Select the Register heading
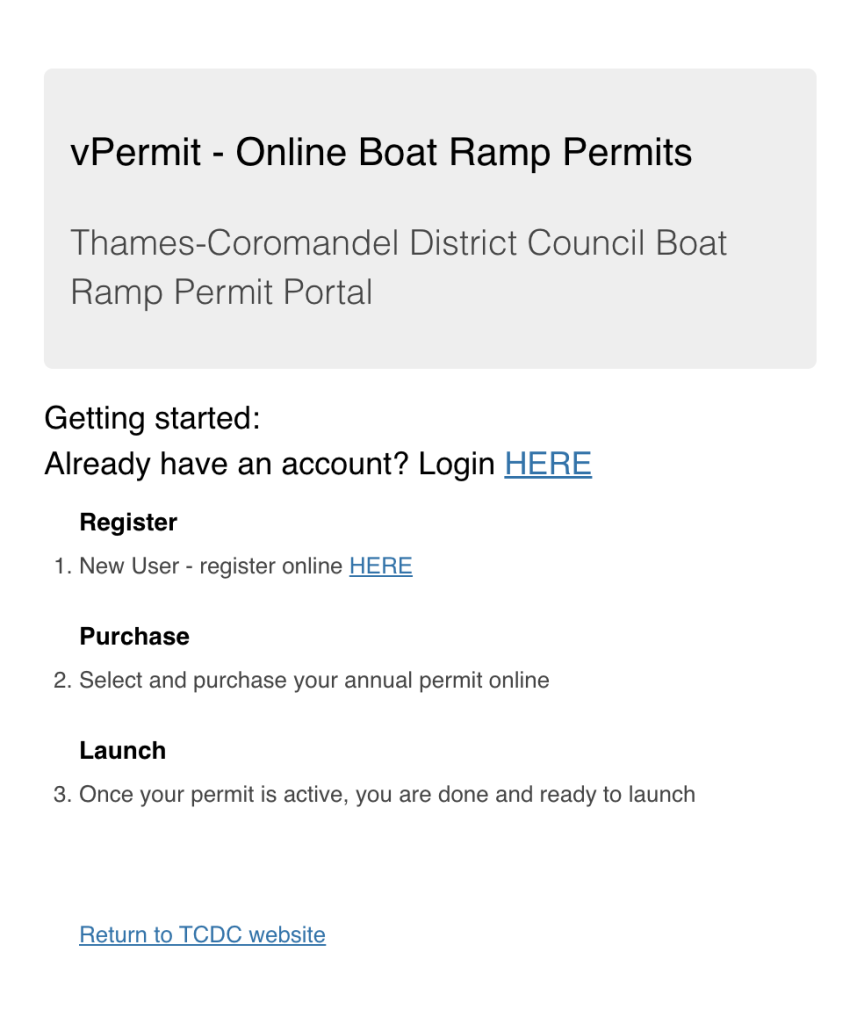 [128, 522]
